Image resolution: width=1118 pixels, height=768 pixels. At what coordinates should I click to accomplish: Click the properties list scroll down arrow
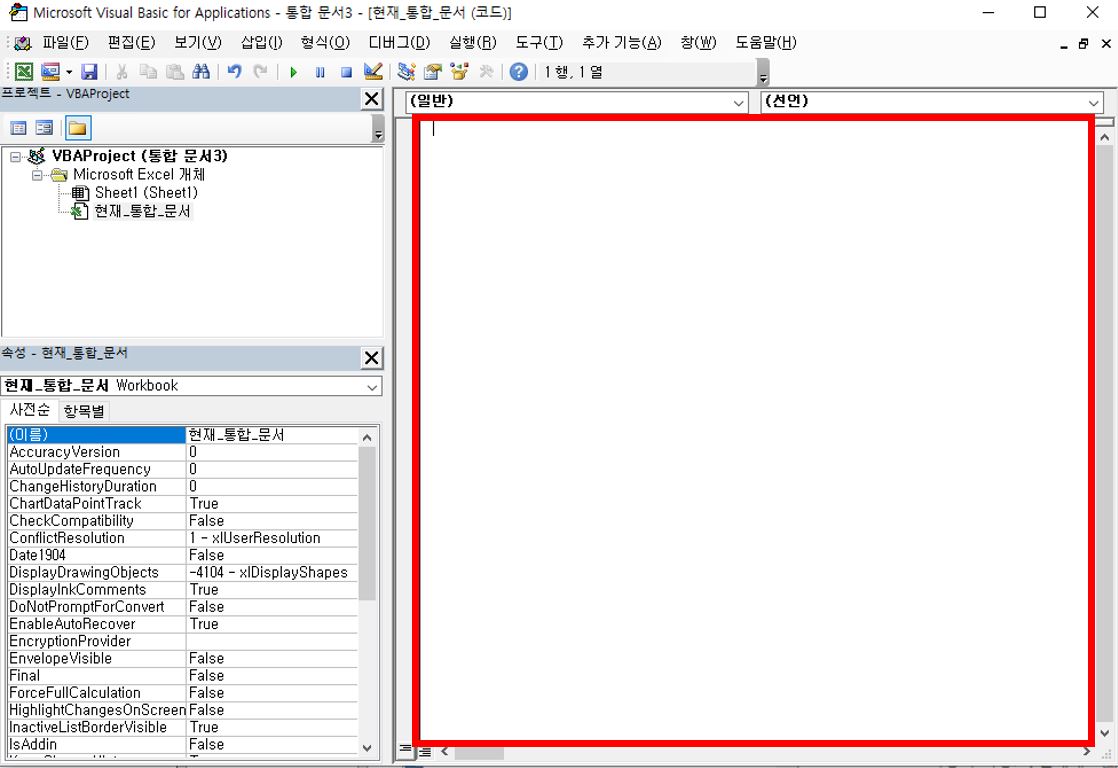367,747
